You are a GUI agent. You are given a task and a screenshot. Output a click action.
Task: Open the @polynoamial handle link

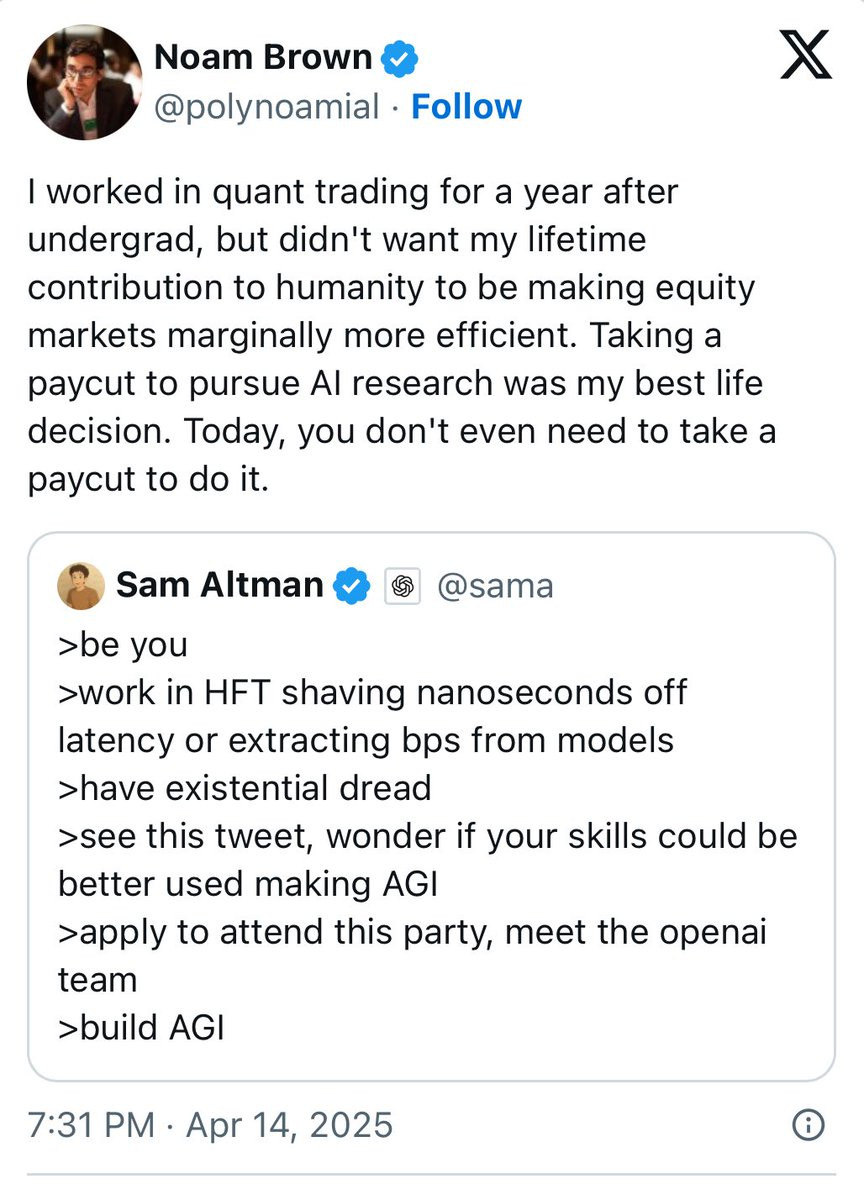coord(266,107)
